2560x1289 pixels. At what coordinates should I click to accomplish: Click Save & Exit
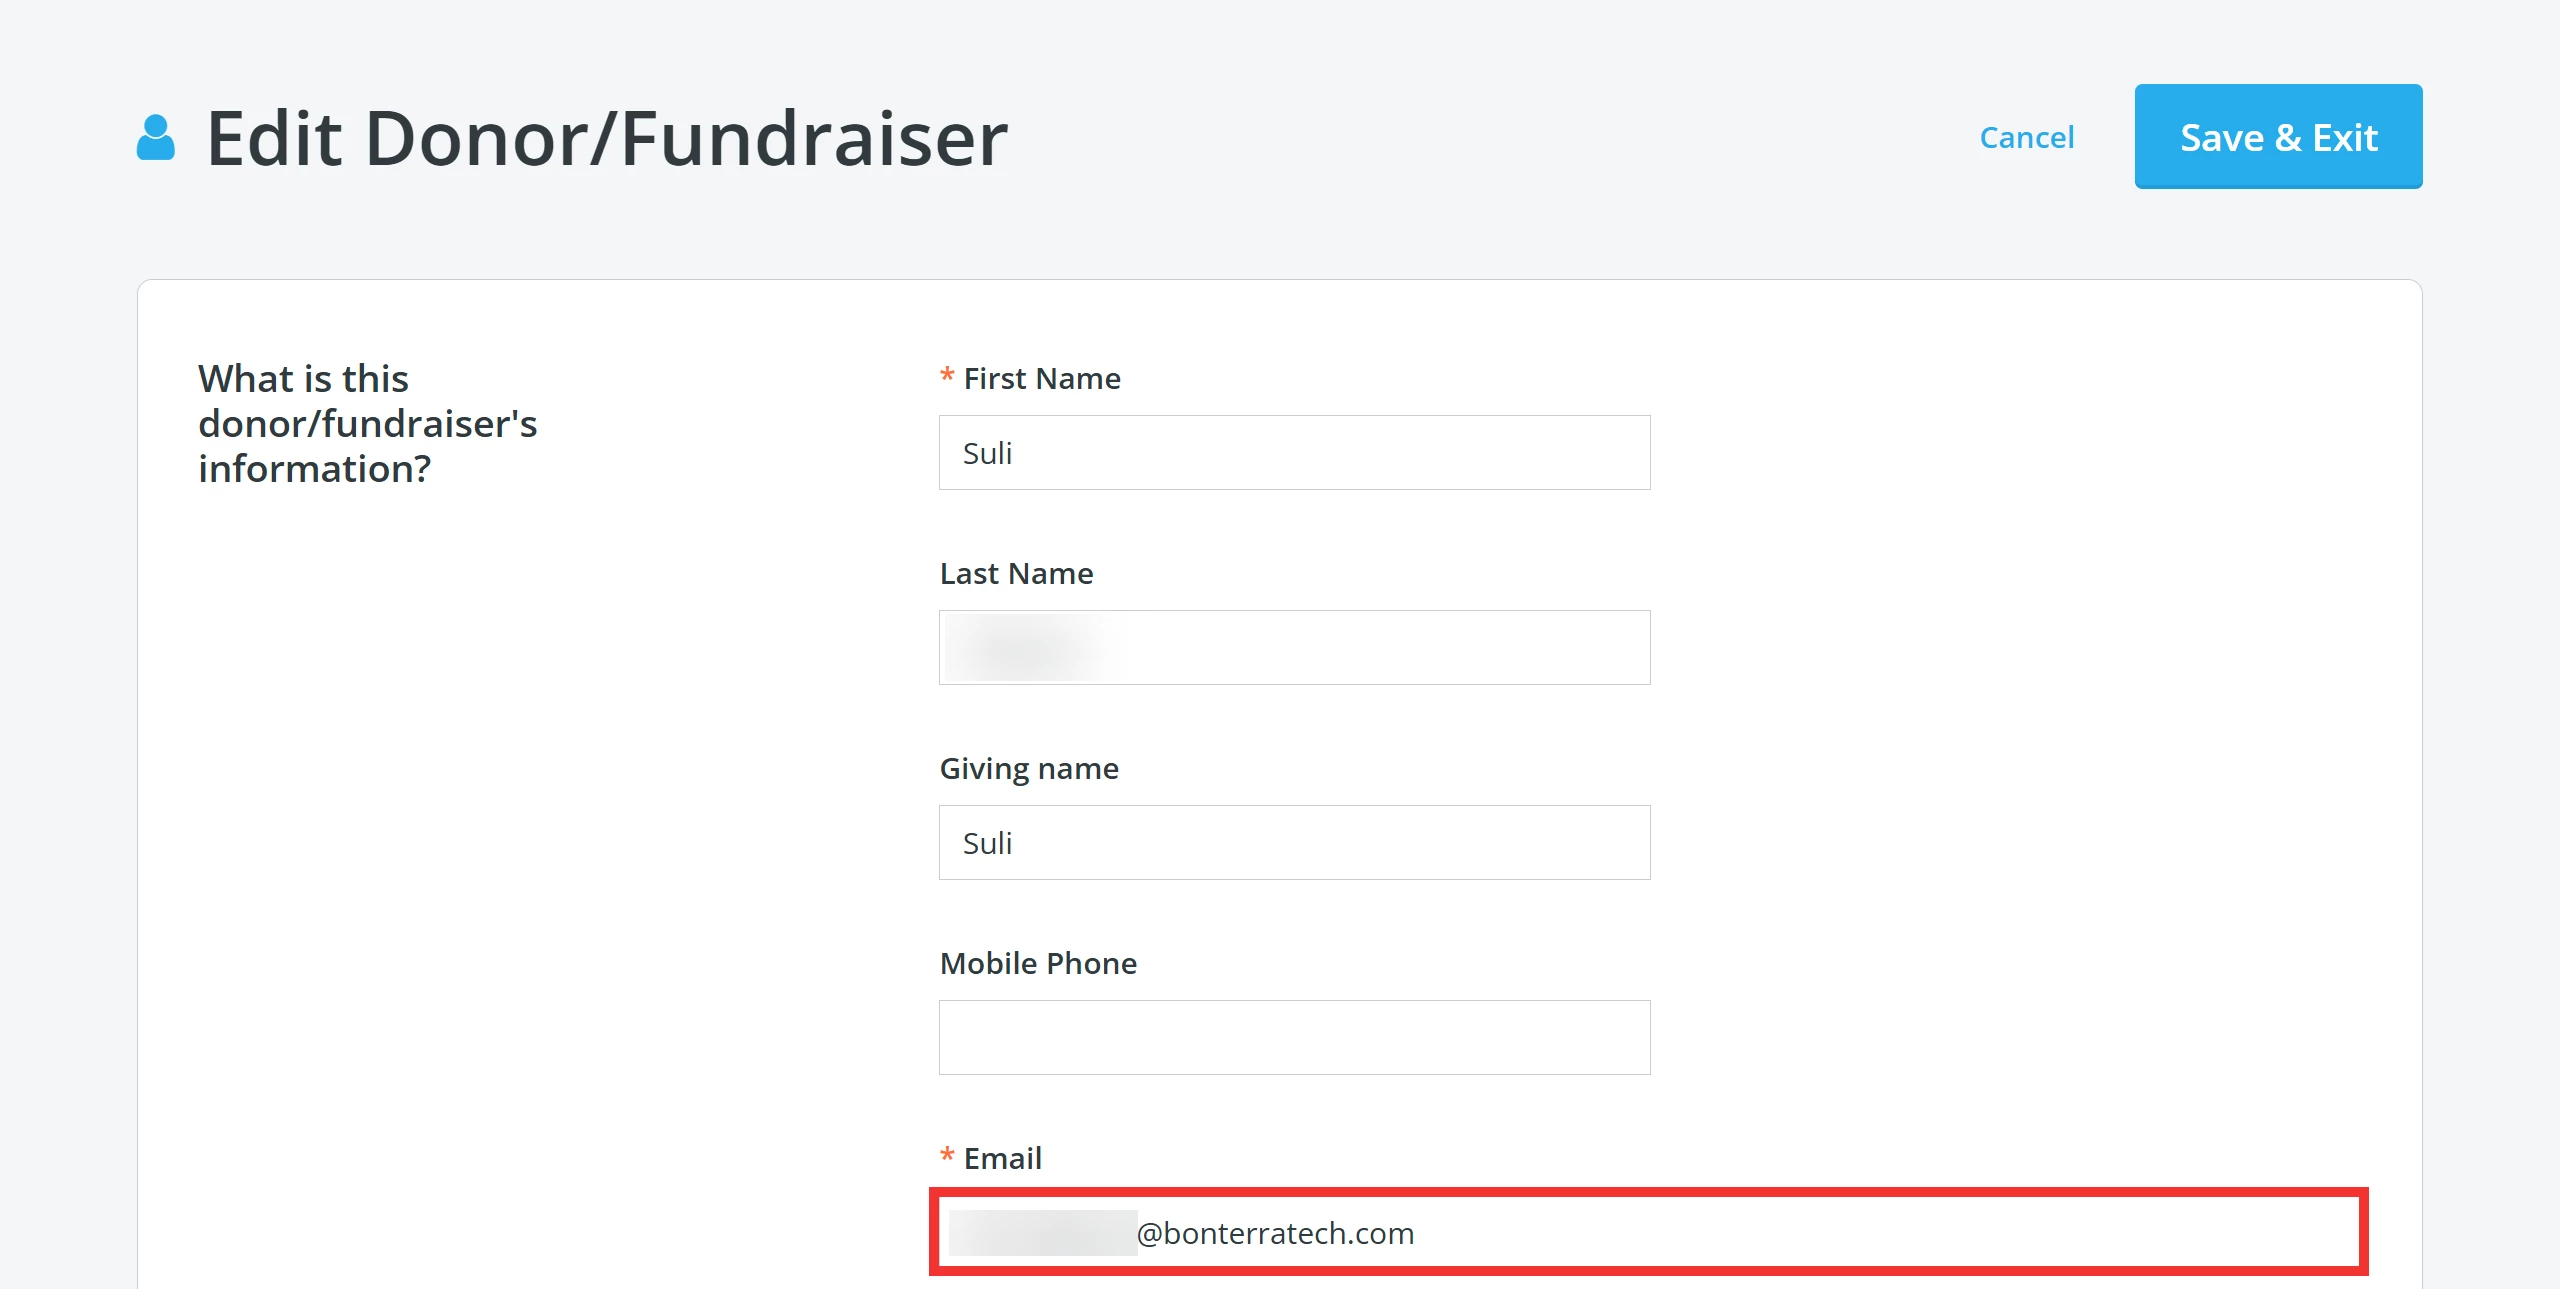(2278, 136)
